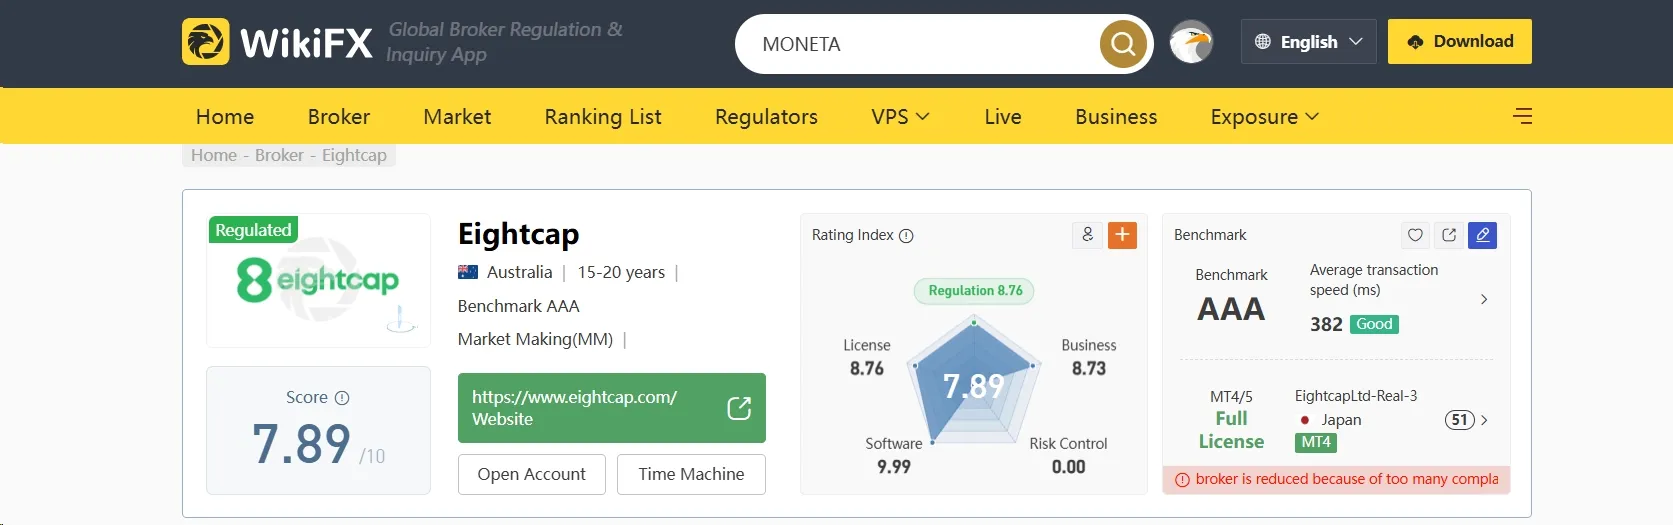The image size is (1673, 525).
Task: Click the 15-20 years text
Action: (621, 272)
